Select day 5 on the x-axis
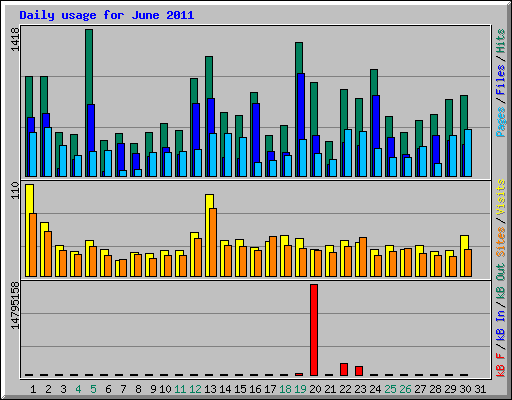 point(93,389)
